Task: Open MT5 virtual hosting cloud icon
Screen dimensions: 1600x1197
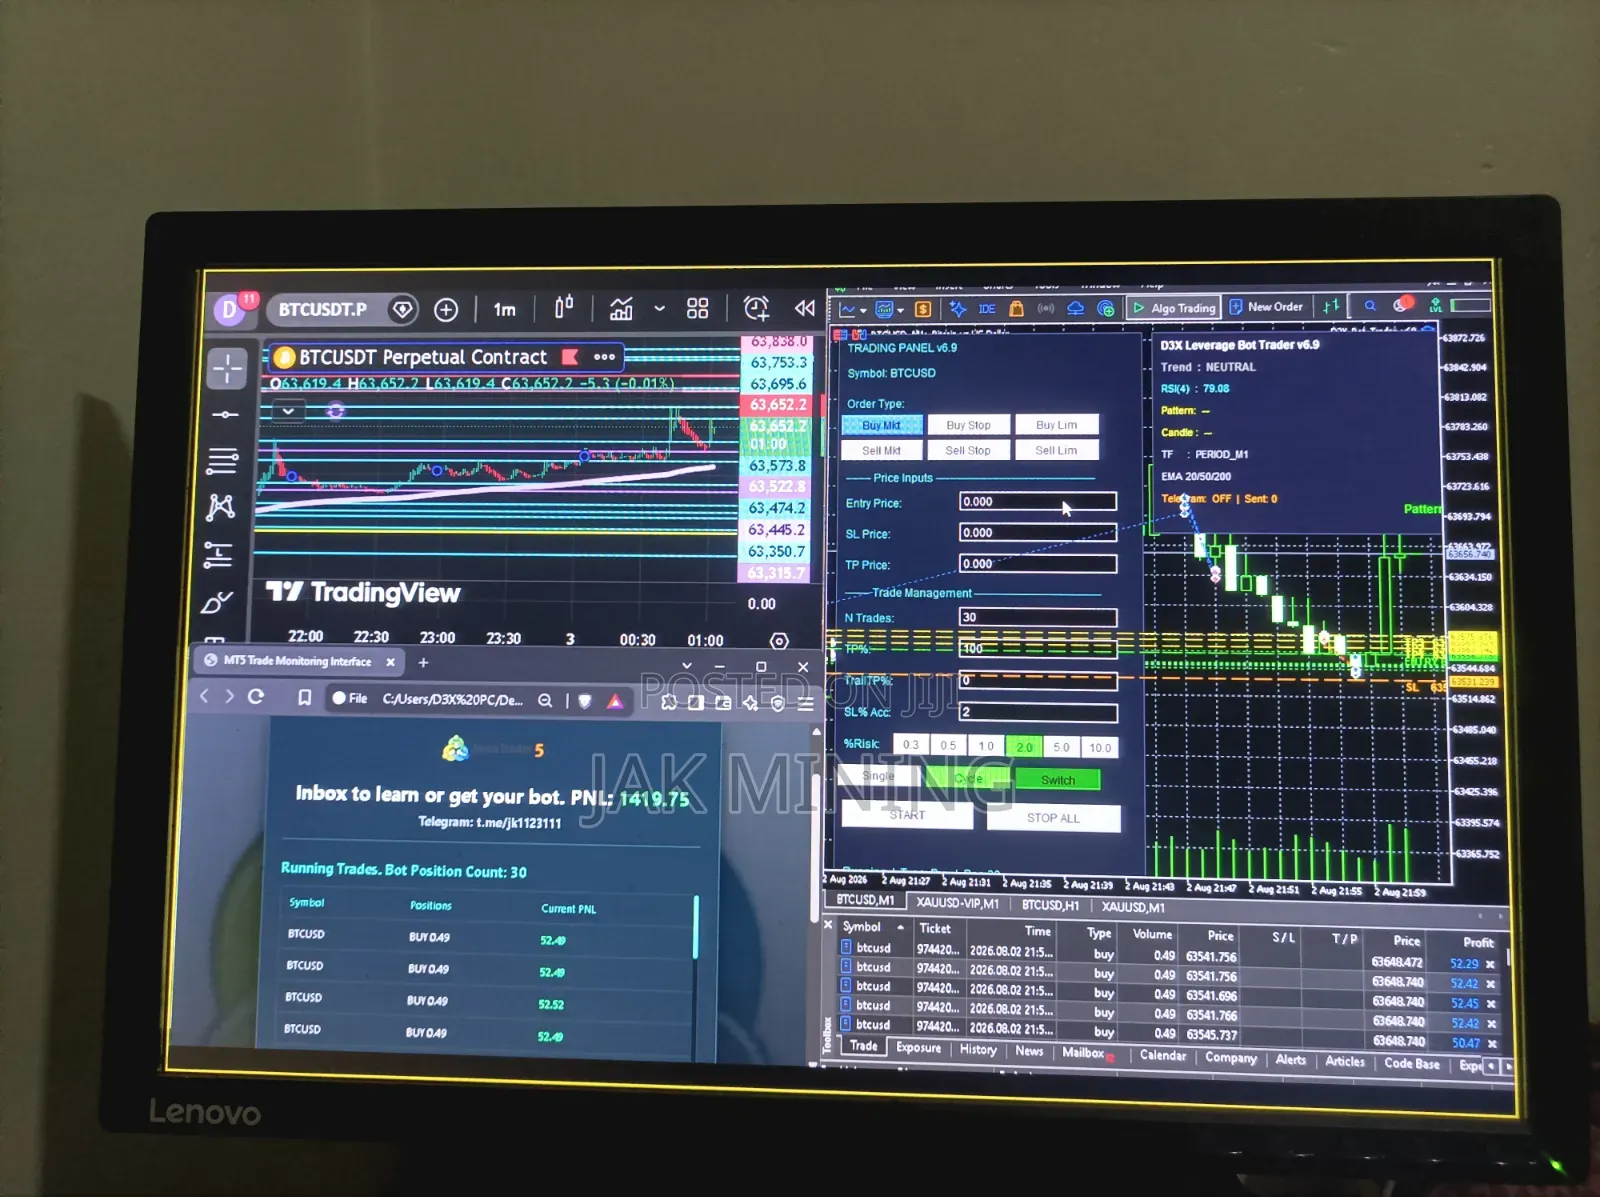Action: click(1076, 308)
